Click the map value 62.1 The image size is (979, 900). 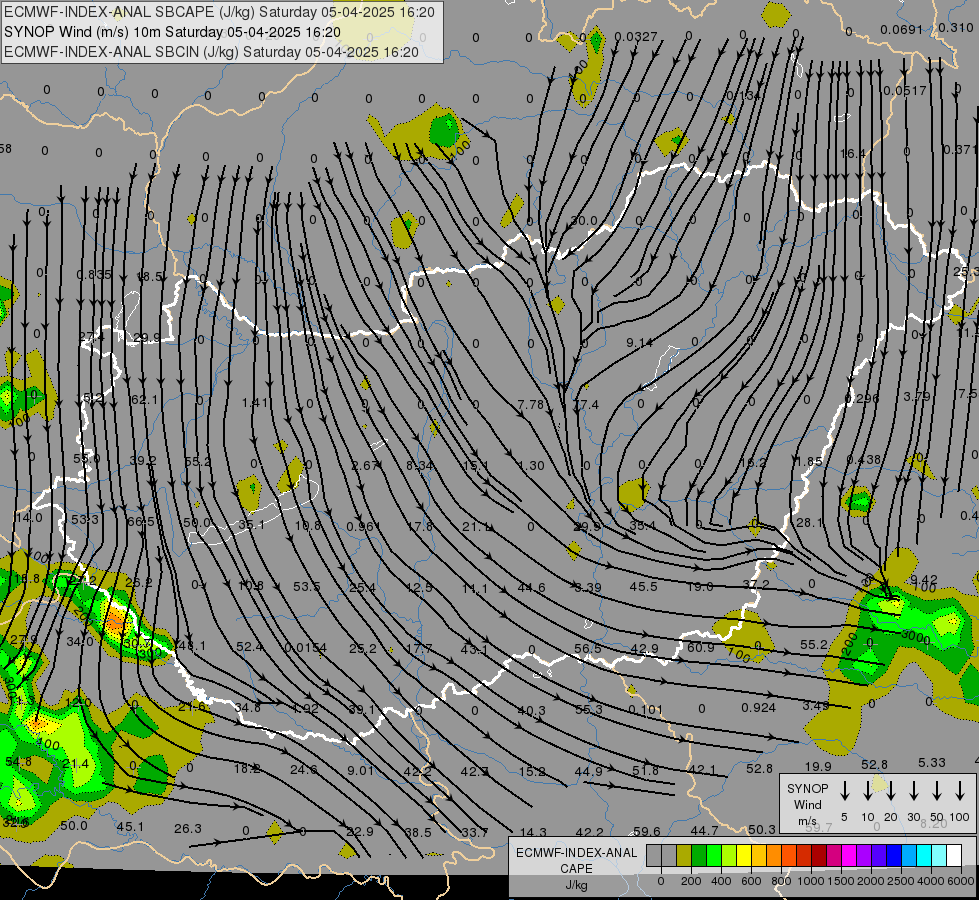coord(145,399)
